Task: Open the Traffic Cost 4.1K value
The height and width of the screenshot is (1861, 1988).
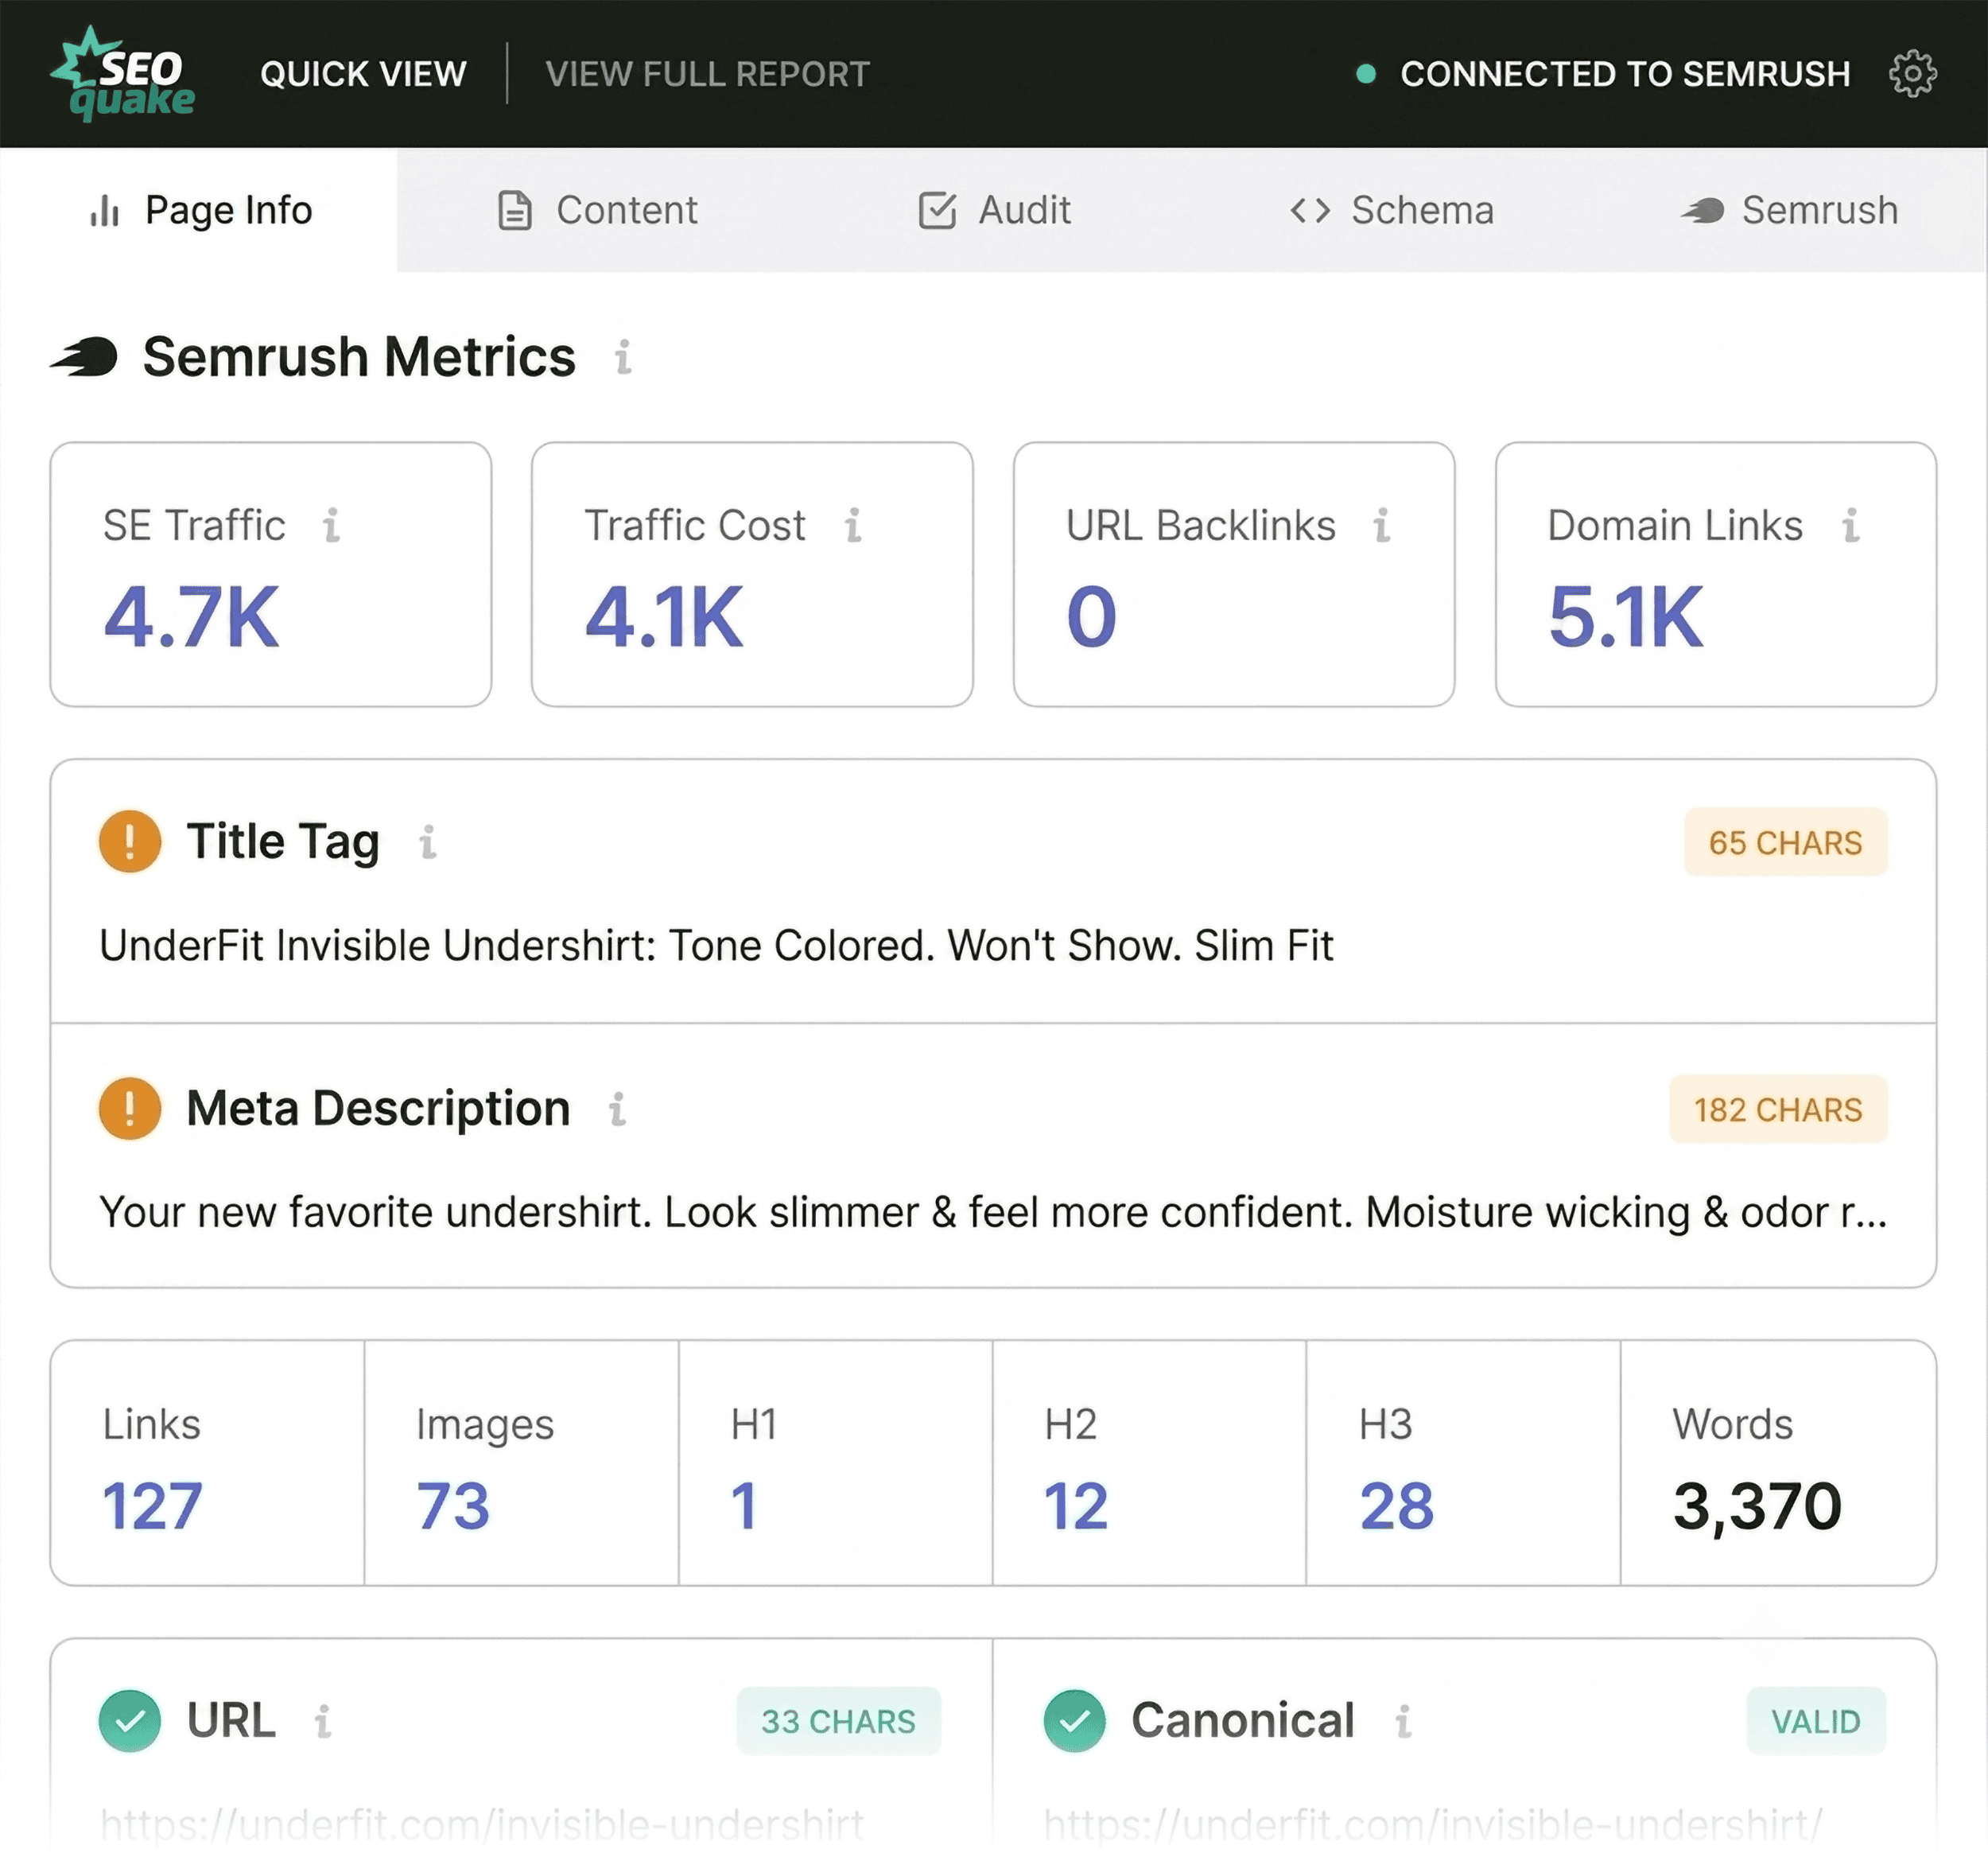Action: [x=664, y=617]
